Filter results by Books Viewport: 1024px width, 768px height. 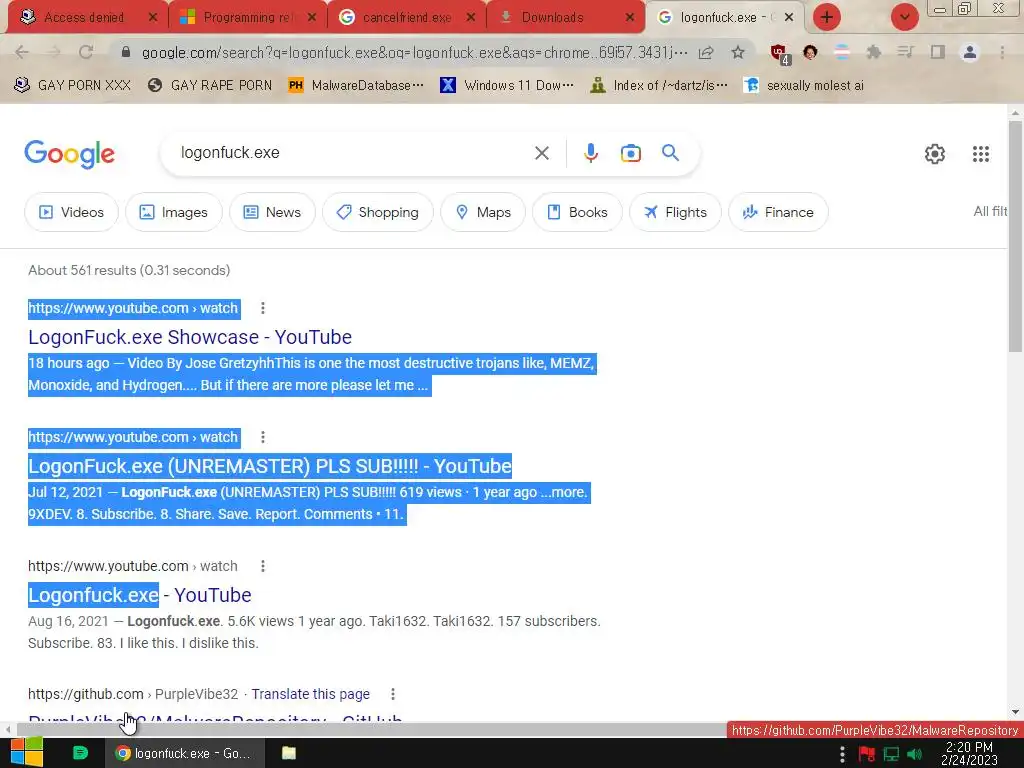click(x=577, y=212)
